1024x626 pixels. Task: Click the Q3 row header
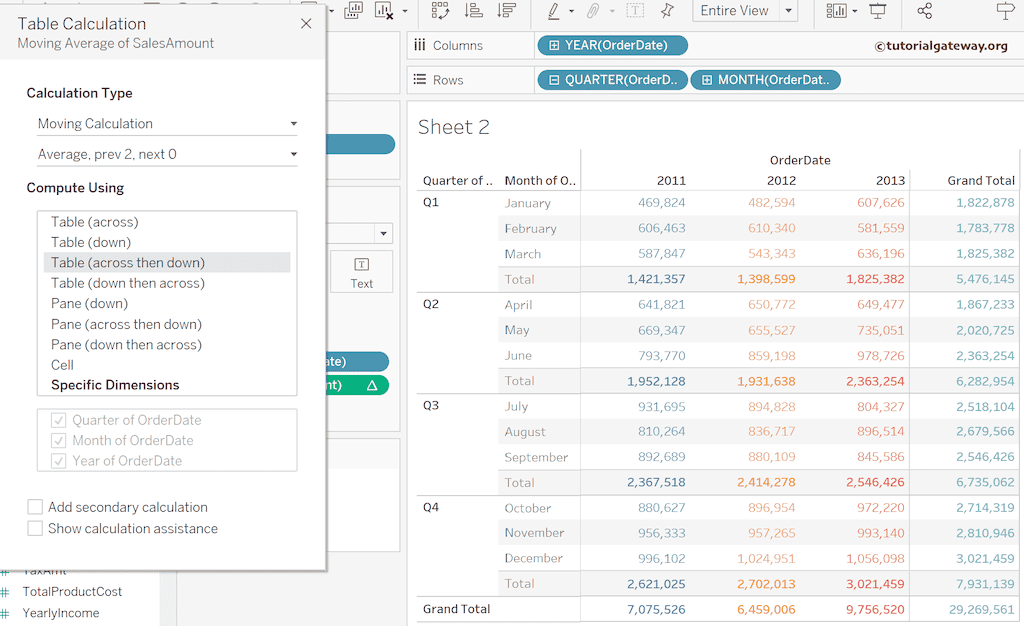[x=430, y=405]
